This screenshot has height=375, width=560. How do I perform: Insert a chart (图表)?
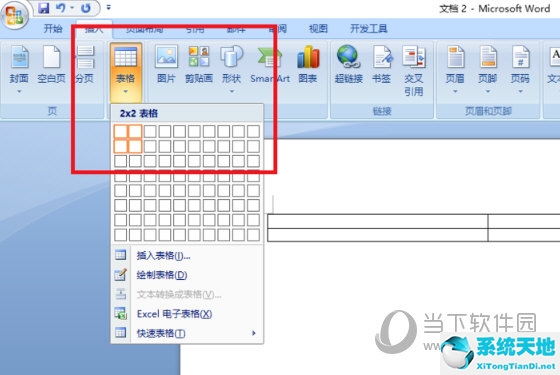click(308, 65)
